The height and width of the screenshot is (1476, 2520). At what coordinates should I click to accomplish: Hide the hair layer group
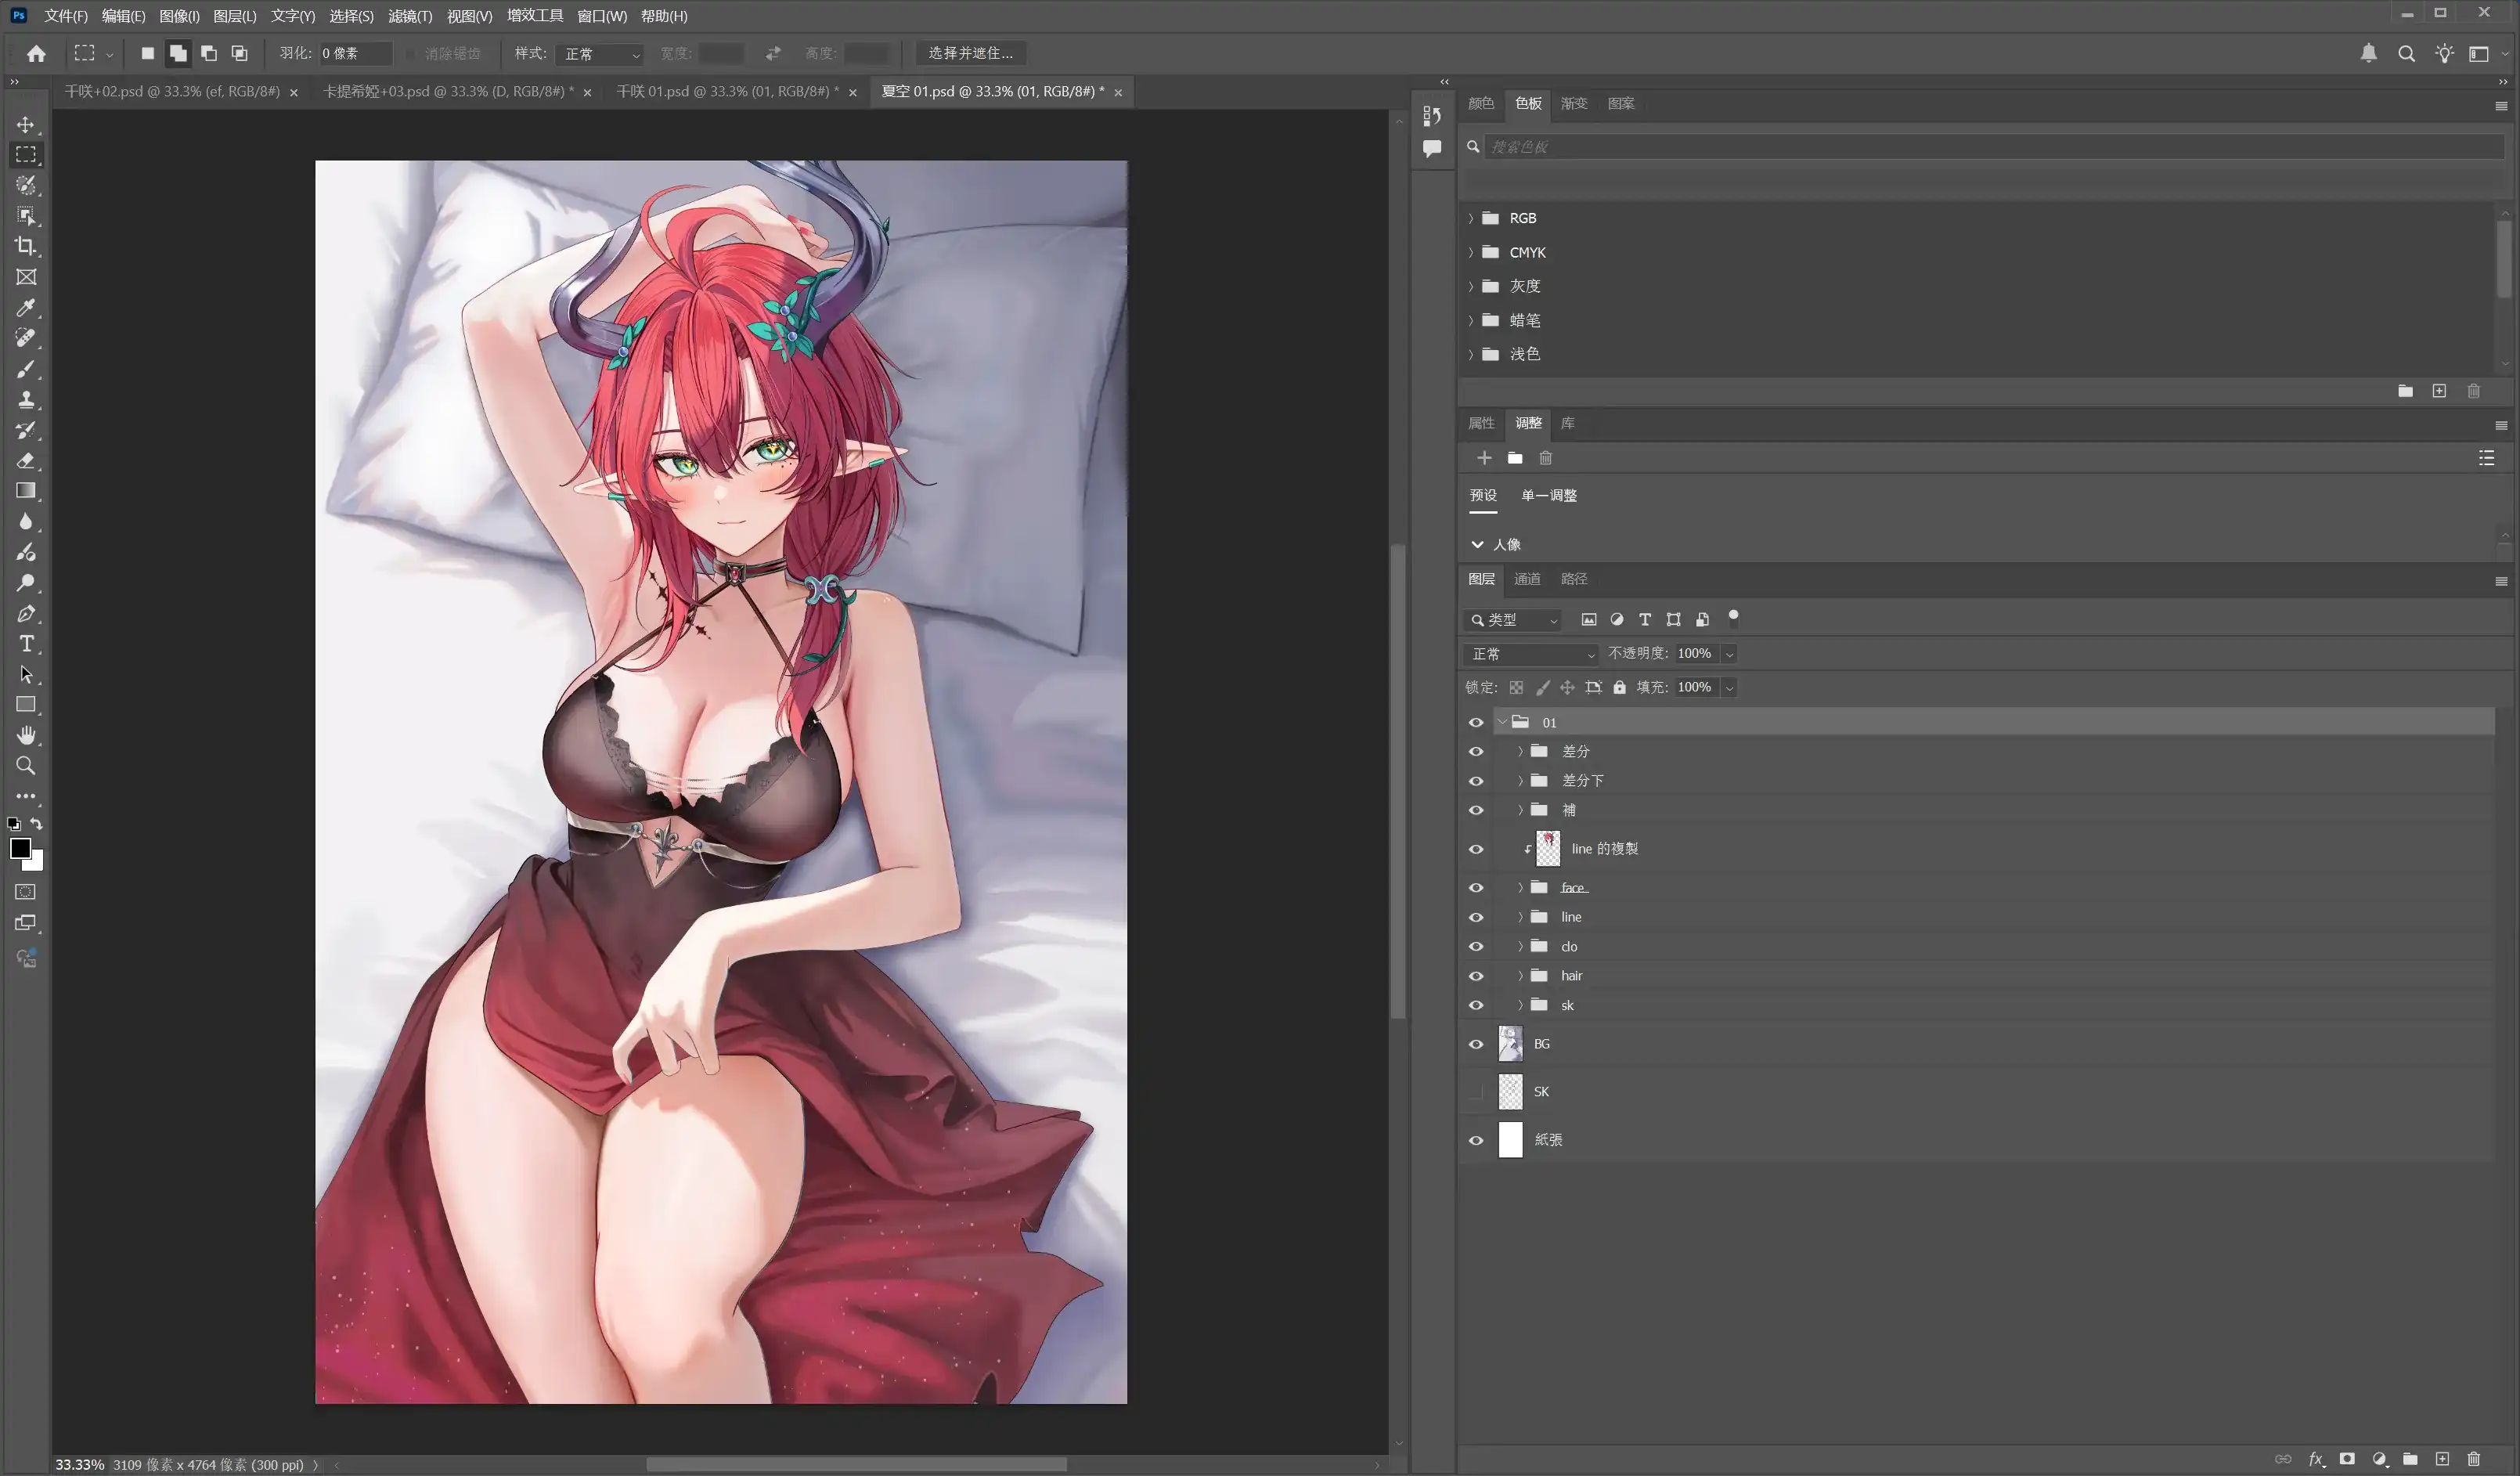1476,976
